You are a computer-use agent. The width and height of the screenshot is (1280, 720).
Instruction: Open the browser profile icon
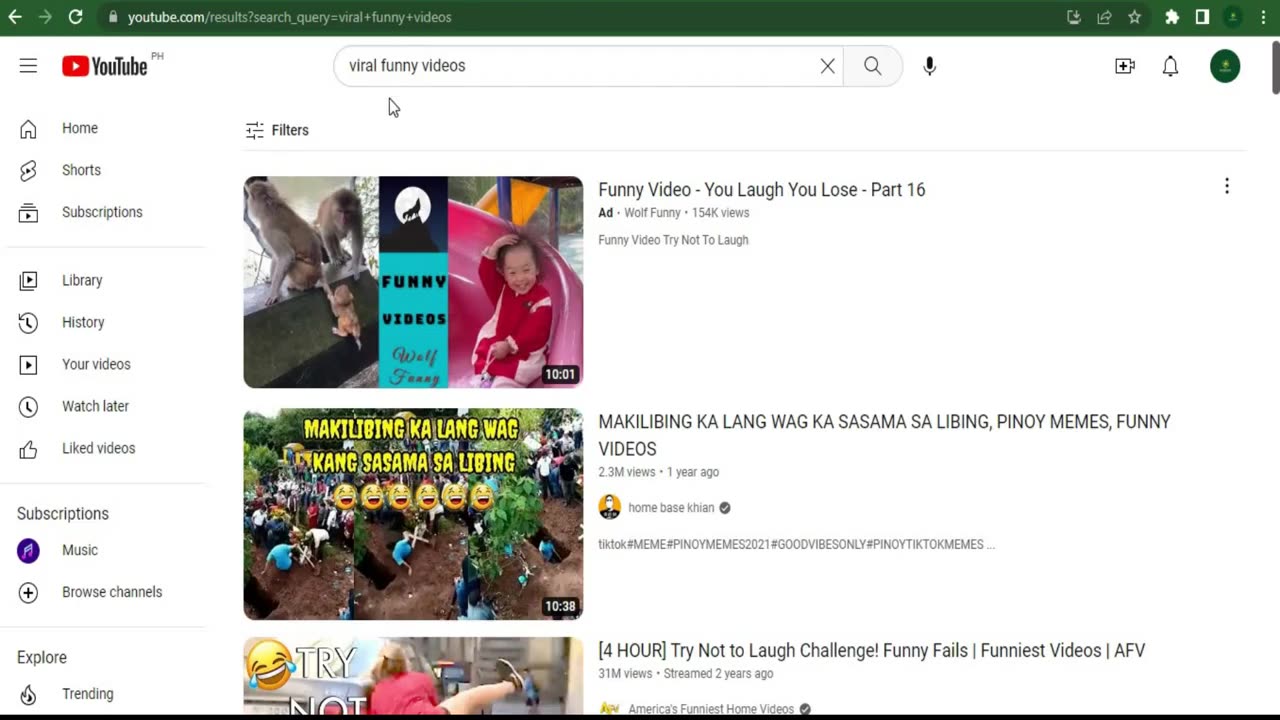[x=1233, y=17]
